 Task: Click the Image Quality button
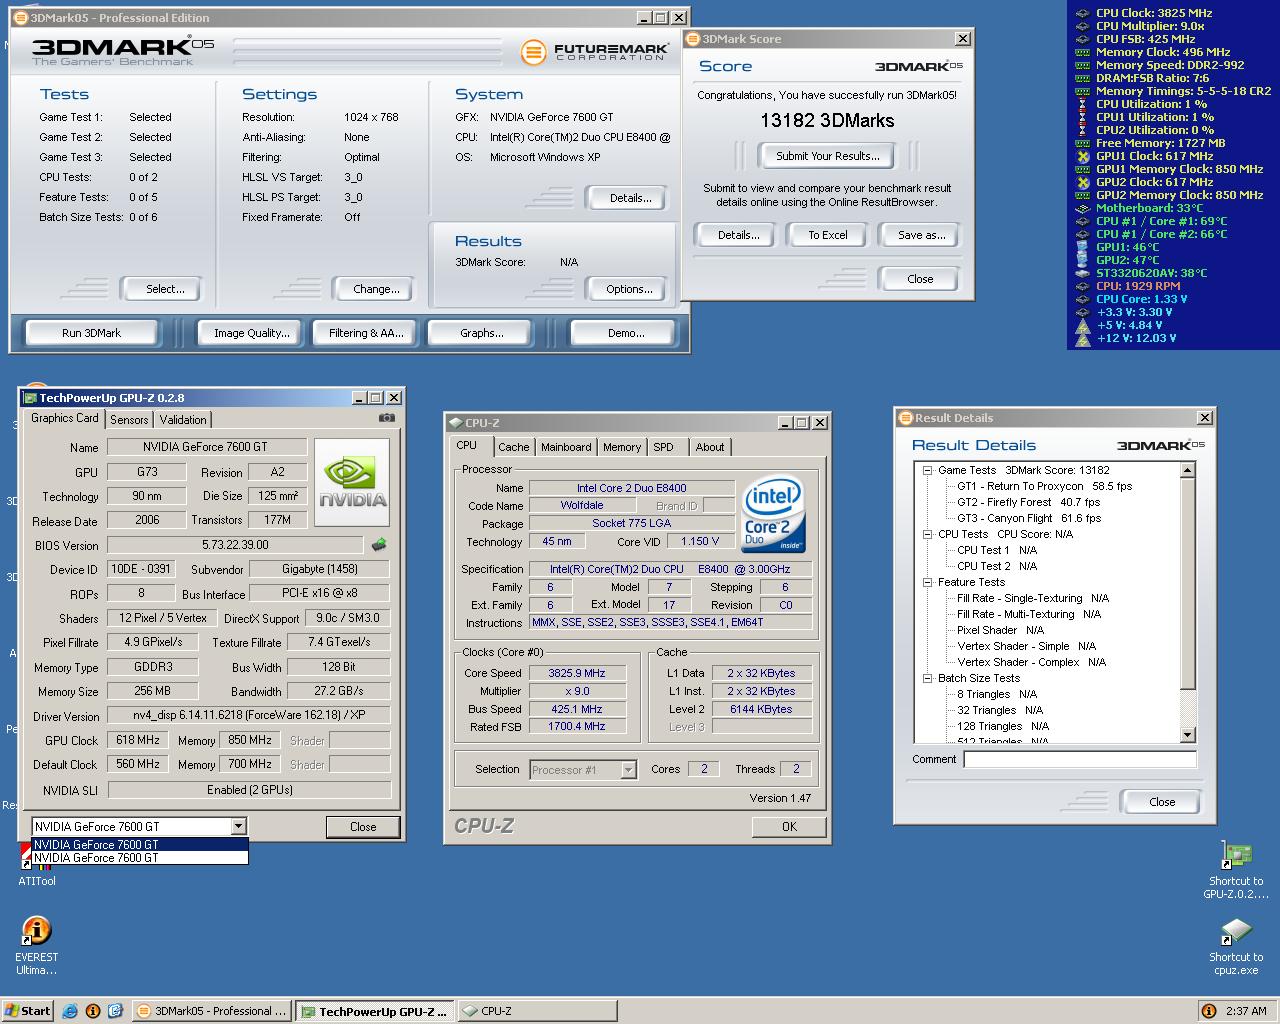click(252, 333)
